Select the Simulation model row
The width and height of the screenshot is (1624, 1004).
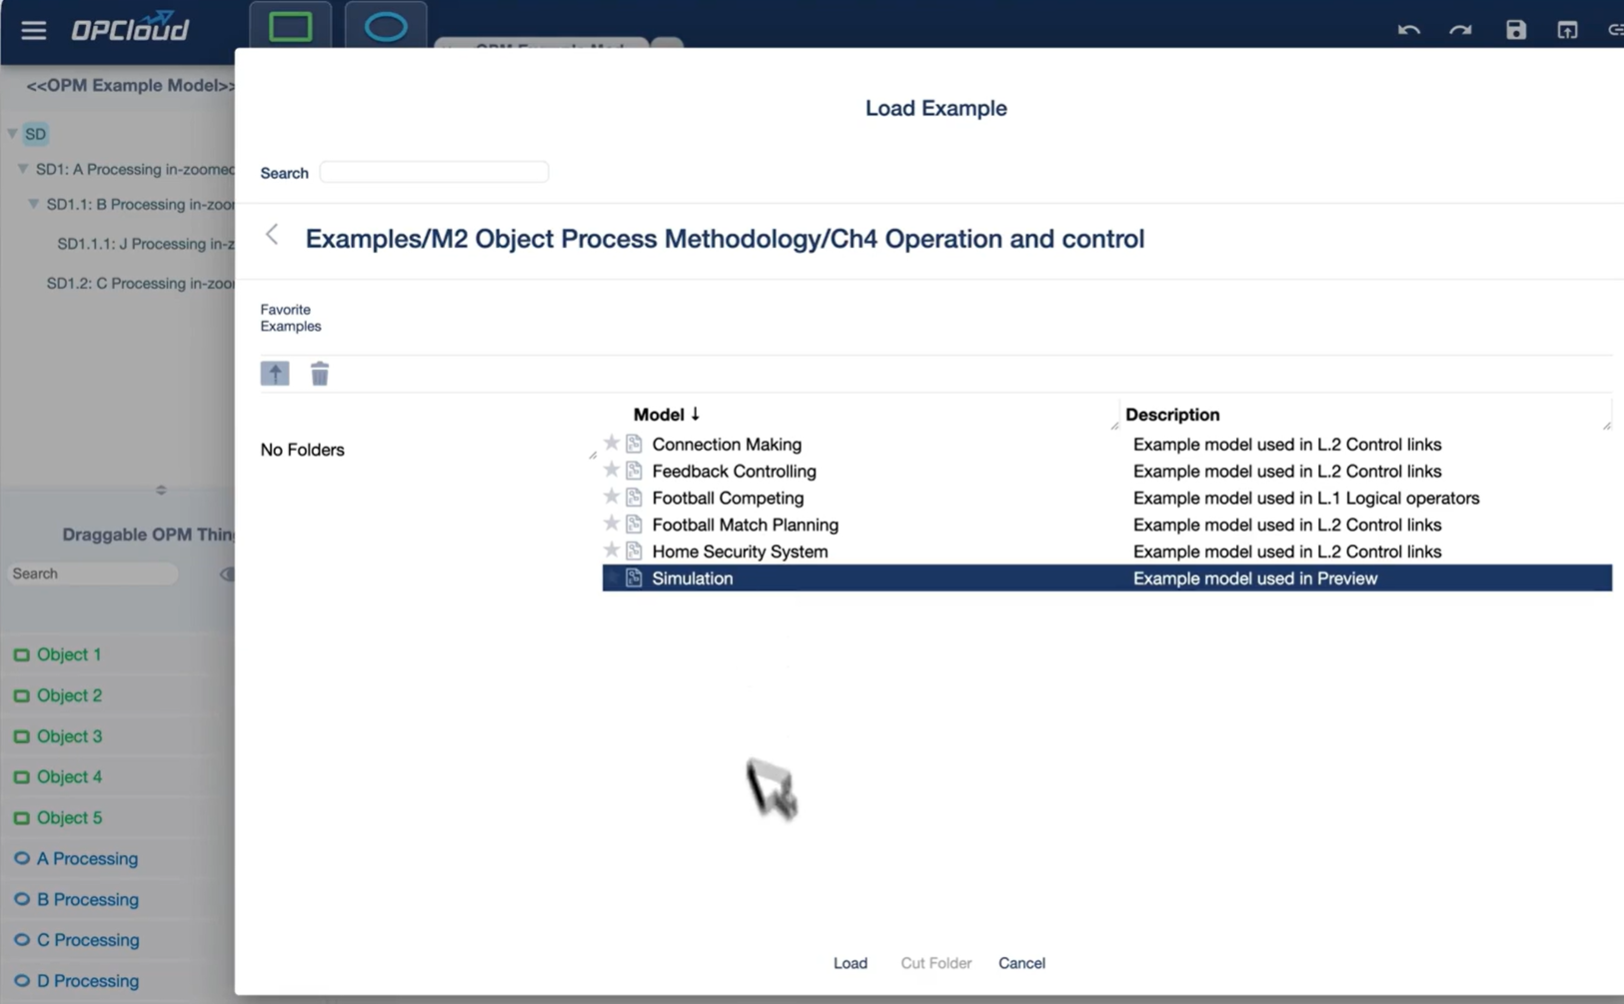(692, 578)
